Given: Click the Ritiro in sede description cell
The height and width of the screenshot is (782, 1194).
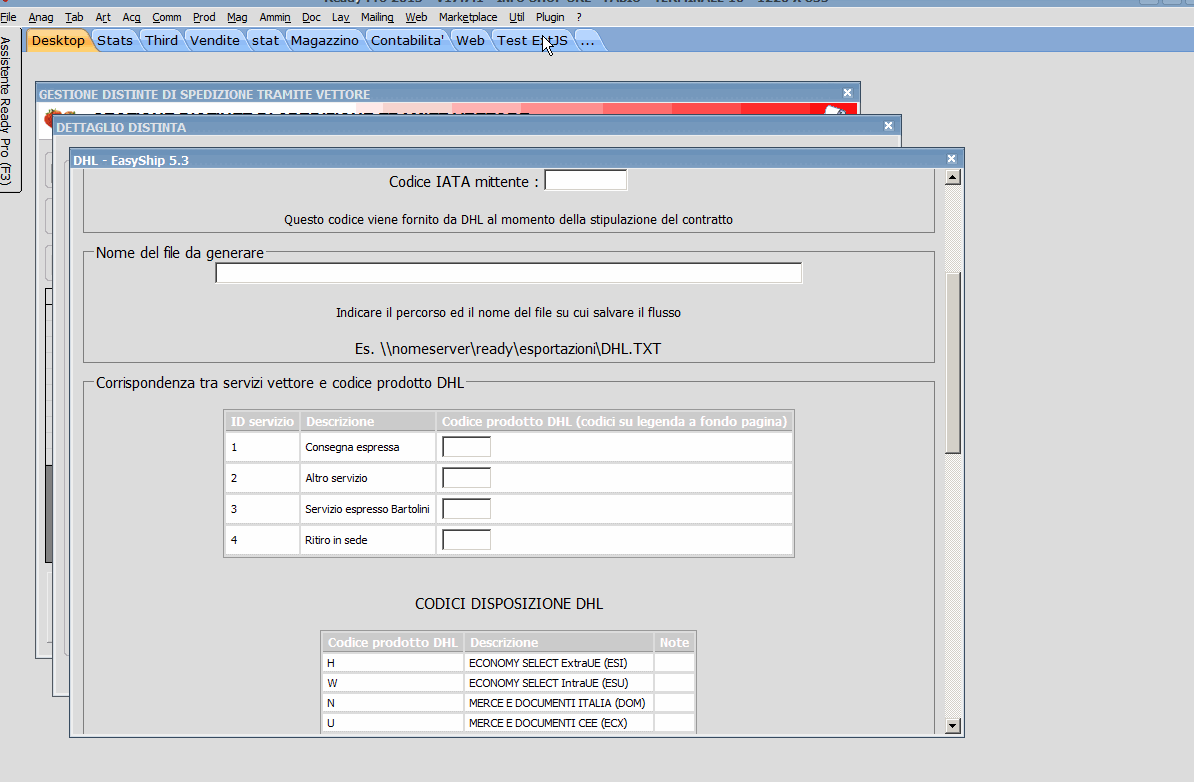Looking at the screenshot, I should click(368, 540).
